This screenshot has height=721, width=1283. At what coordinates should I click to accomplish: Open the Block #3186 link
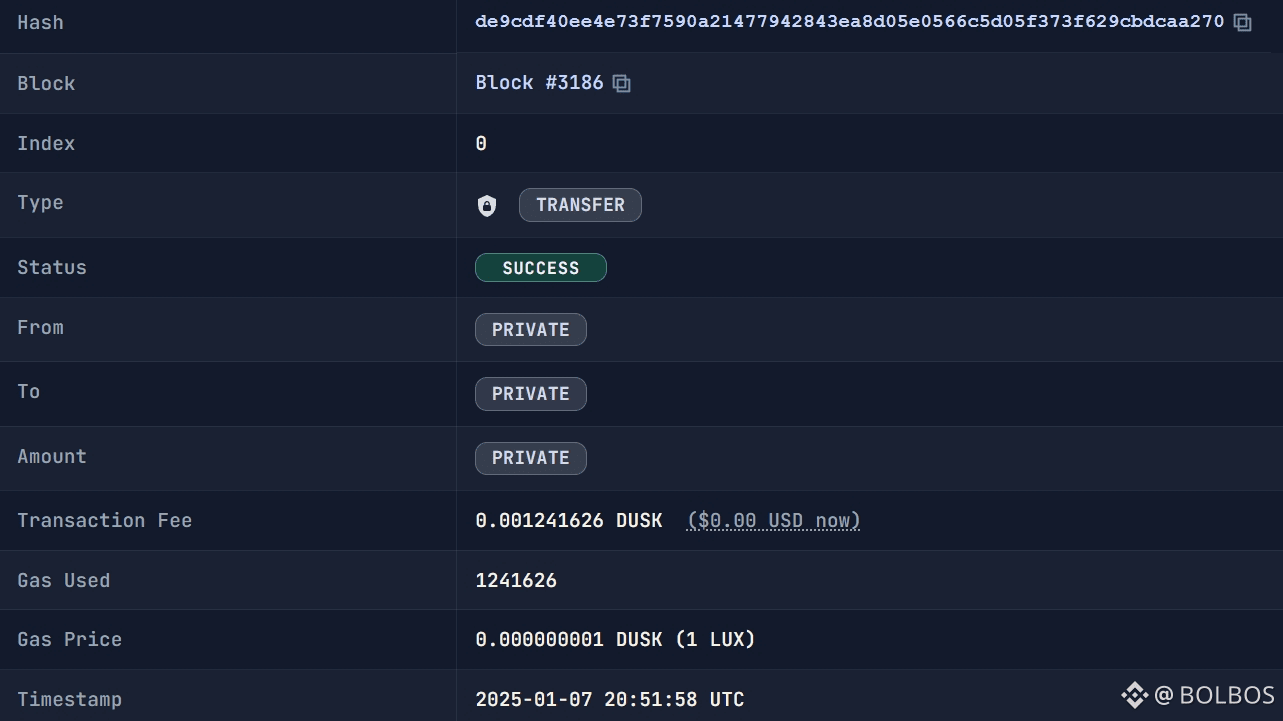click(x=539, y=83)
